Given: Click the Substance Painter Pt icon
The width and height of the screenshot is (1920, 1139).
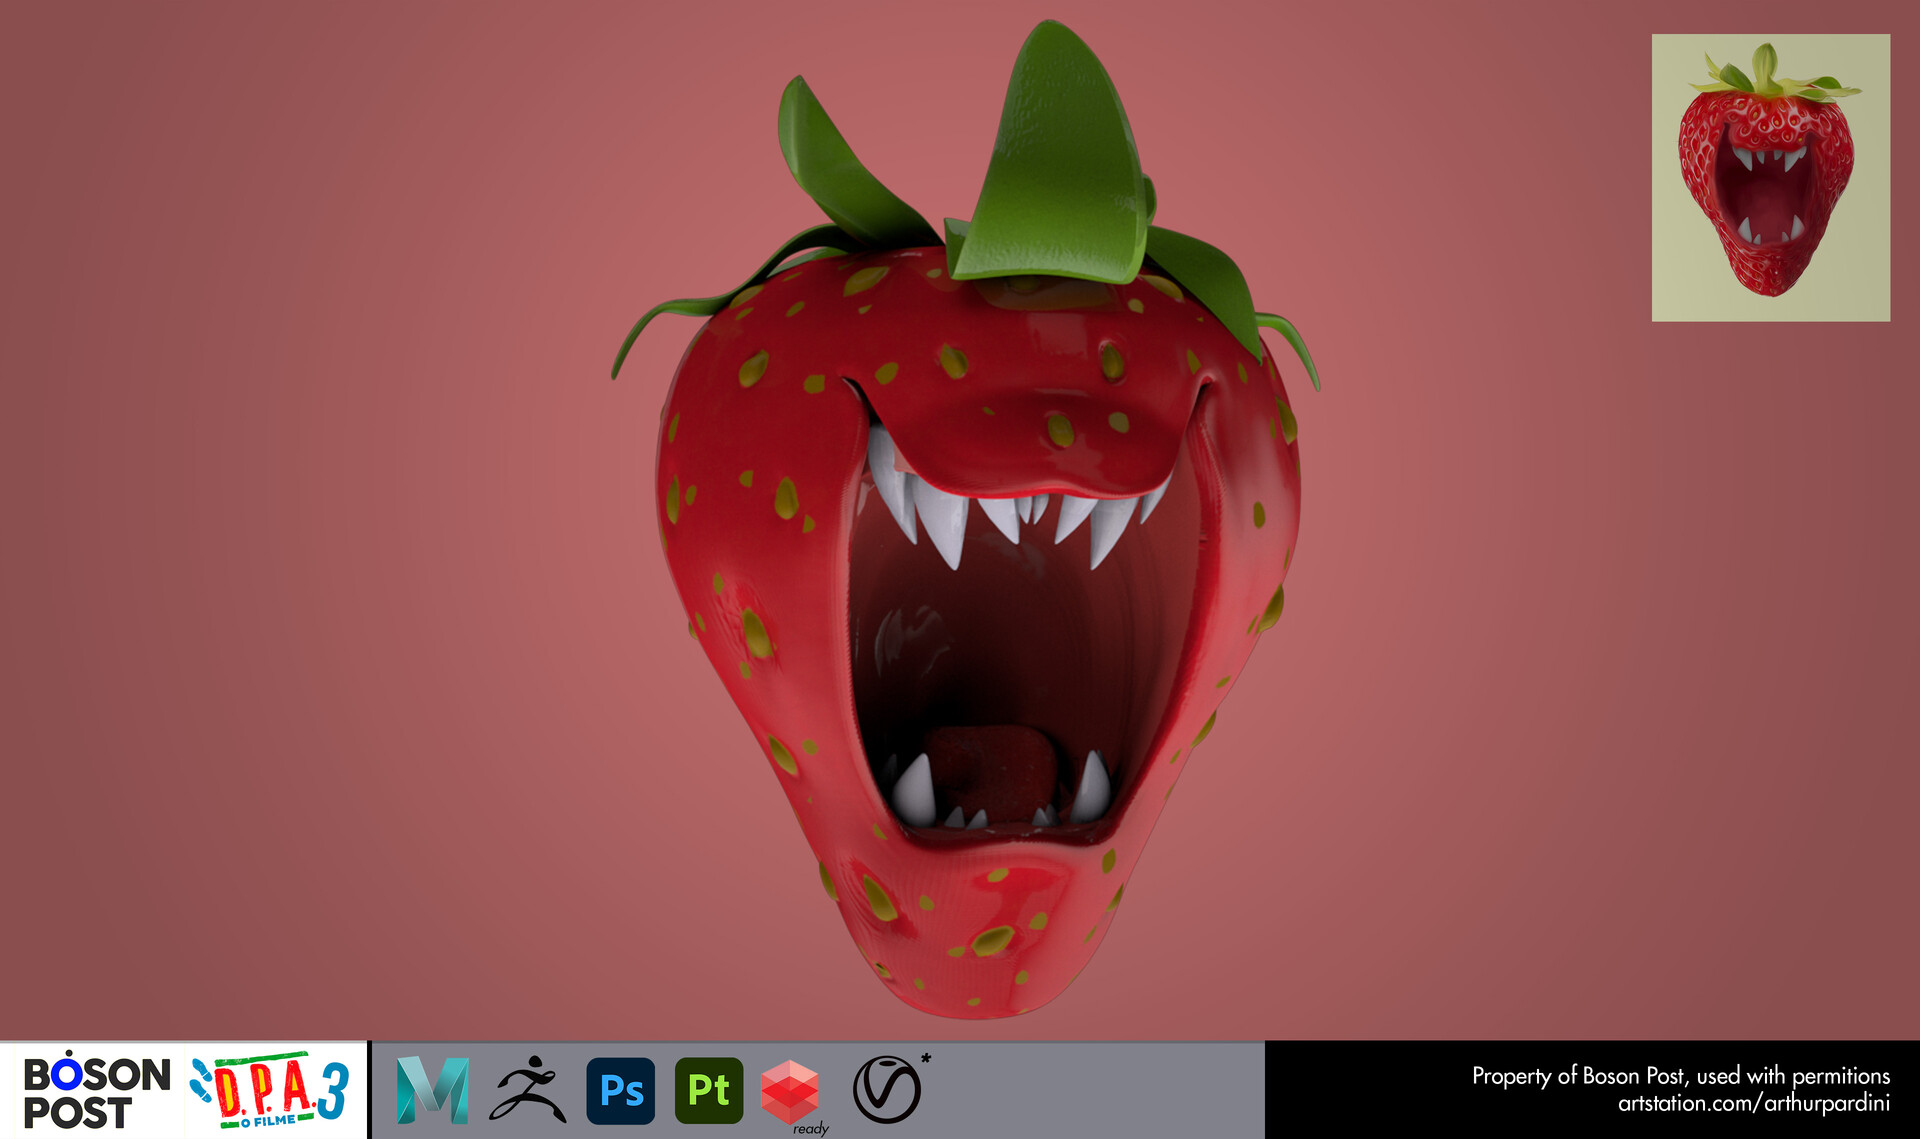Looking at the screenshot, I should pos(709,1090).
